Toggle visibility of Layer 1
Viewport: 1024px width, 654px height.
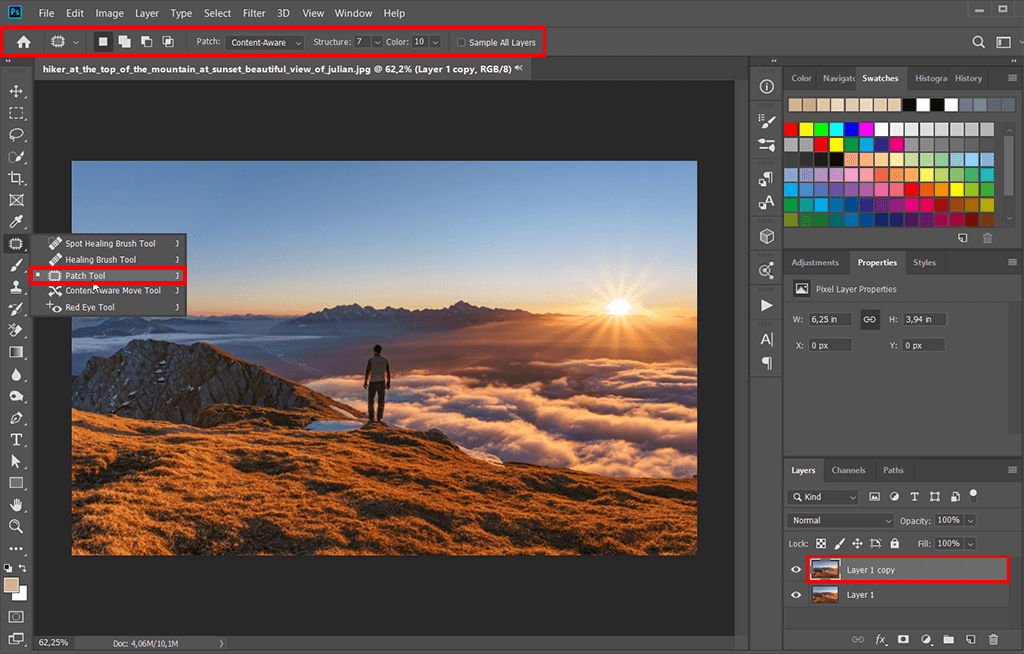pyautogui.click(x=796, y=595)
